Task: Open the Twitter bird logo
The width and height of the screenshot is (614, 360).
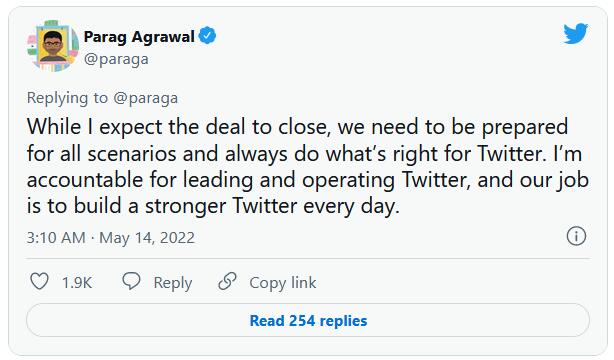Action: tap(576, 34)
